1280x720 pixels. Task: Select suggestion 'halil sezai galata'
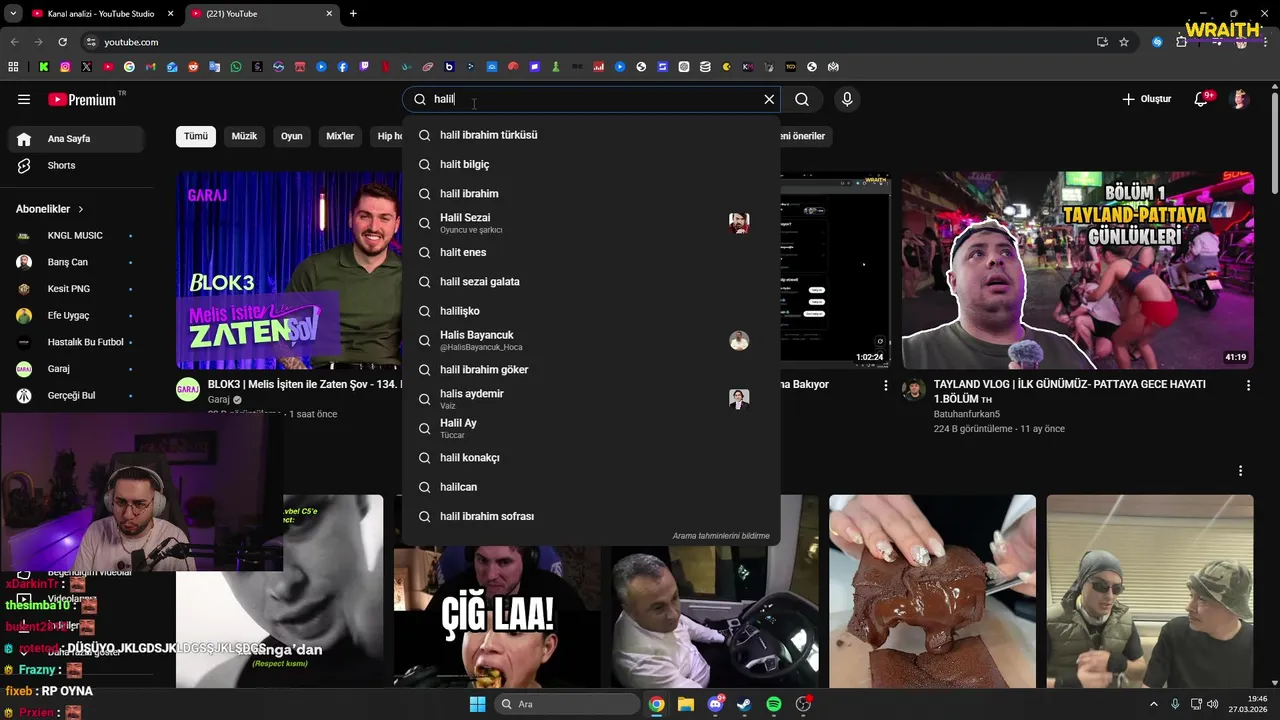591,281
